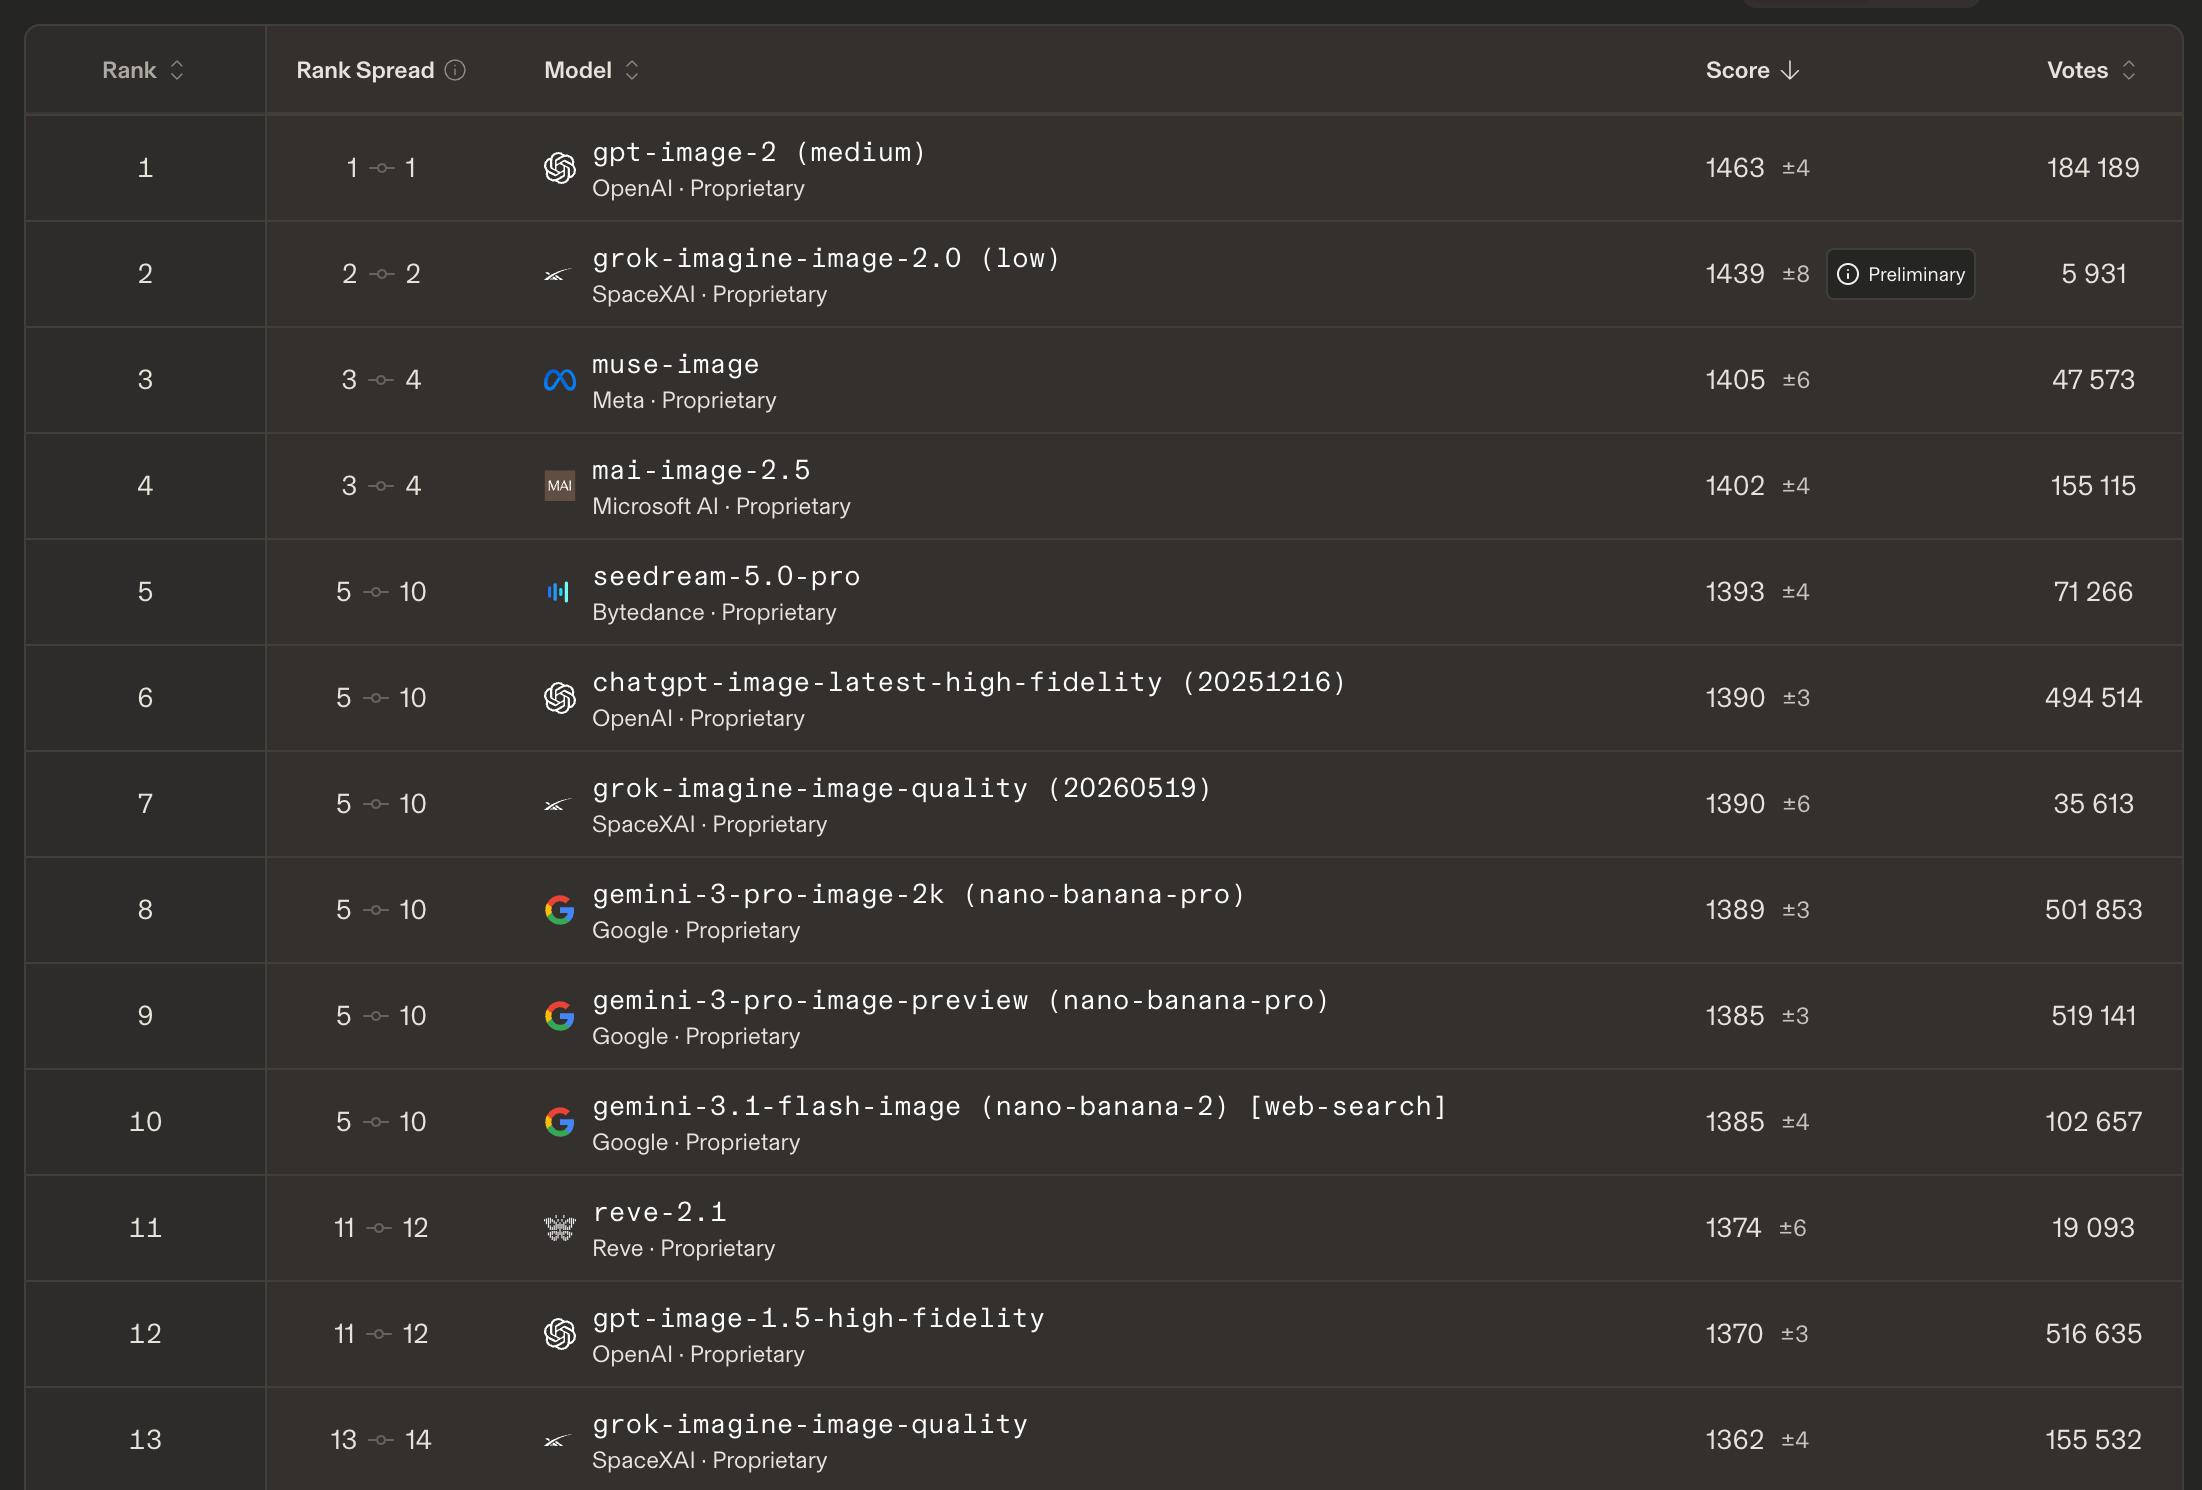Open gemini-3.1-flash-image (nano-banana-2) [web-search] name

[1020, 1106]
